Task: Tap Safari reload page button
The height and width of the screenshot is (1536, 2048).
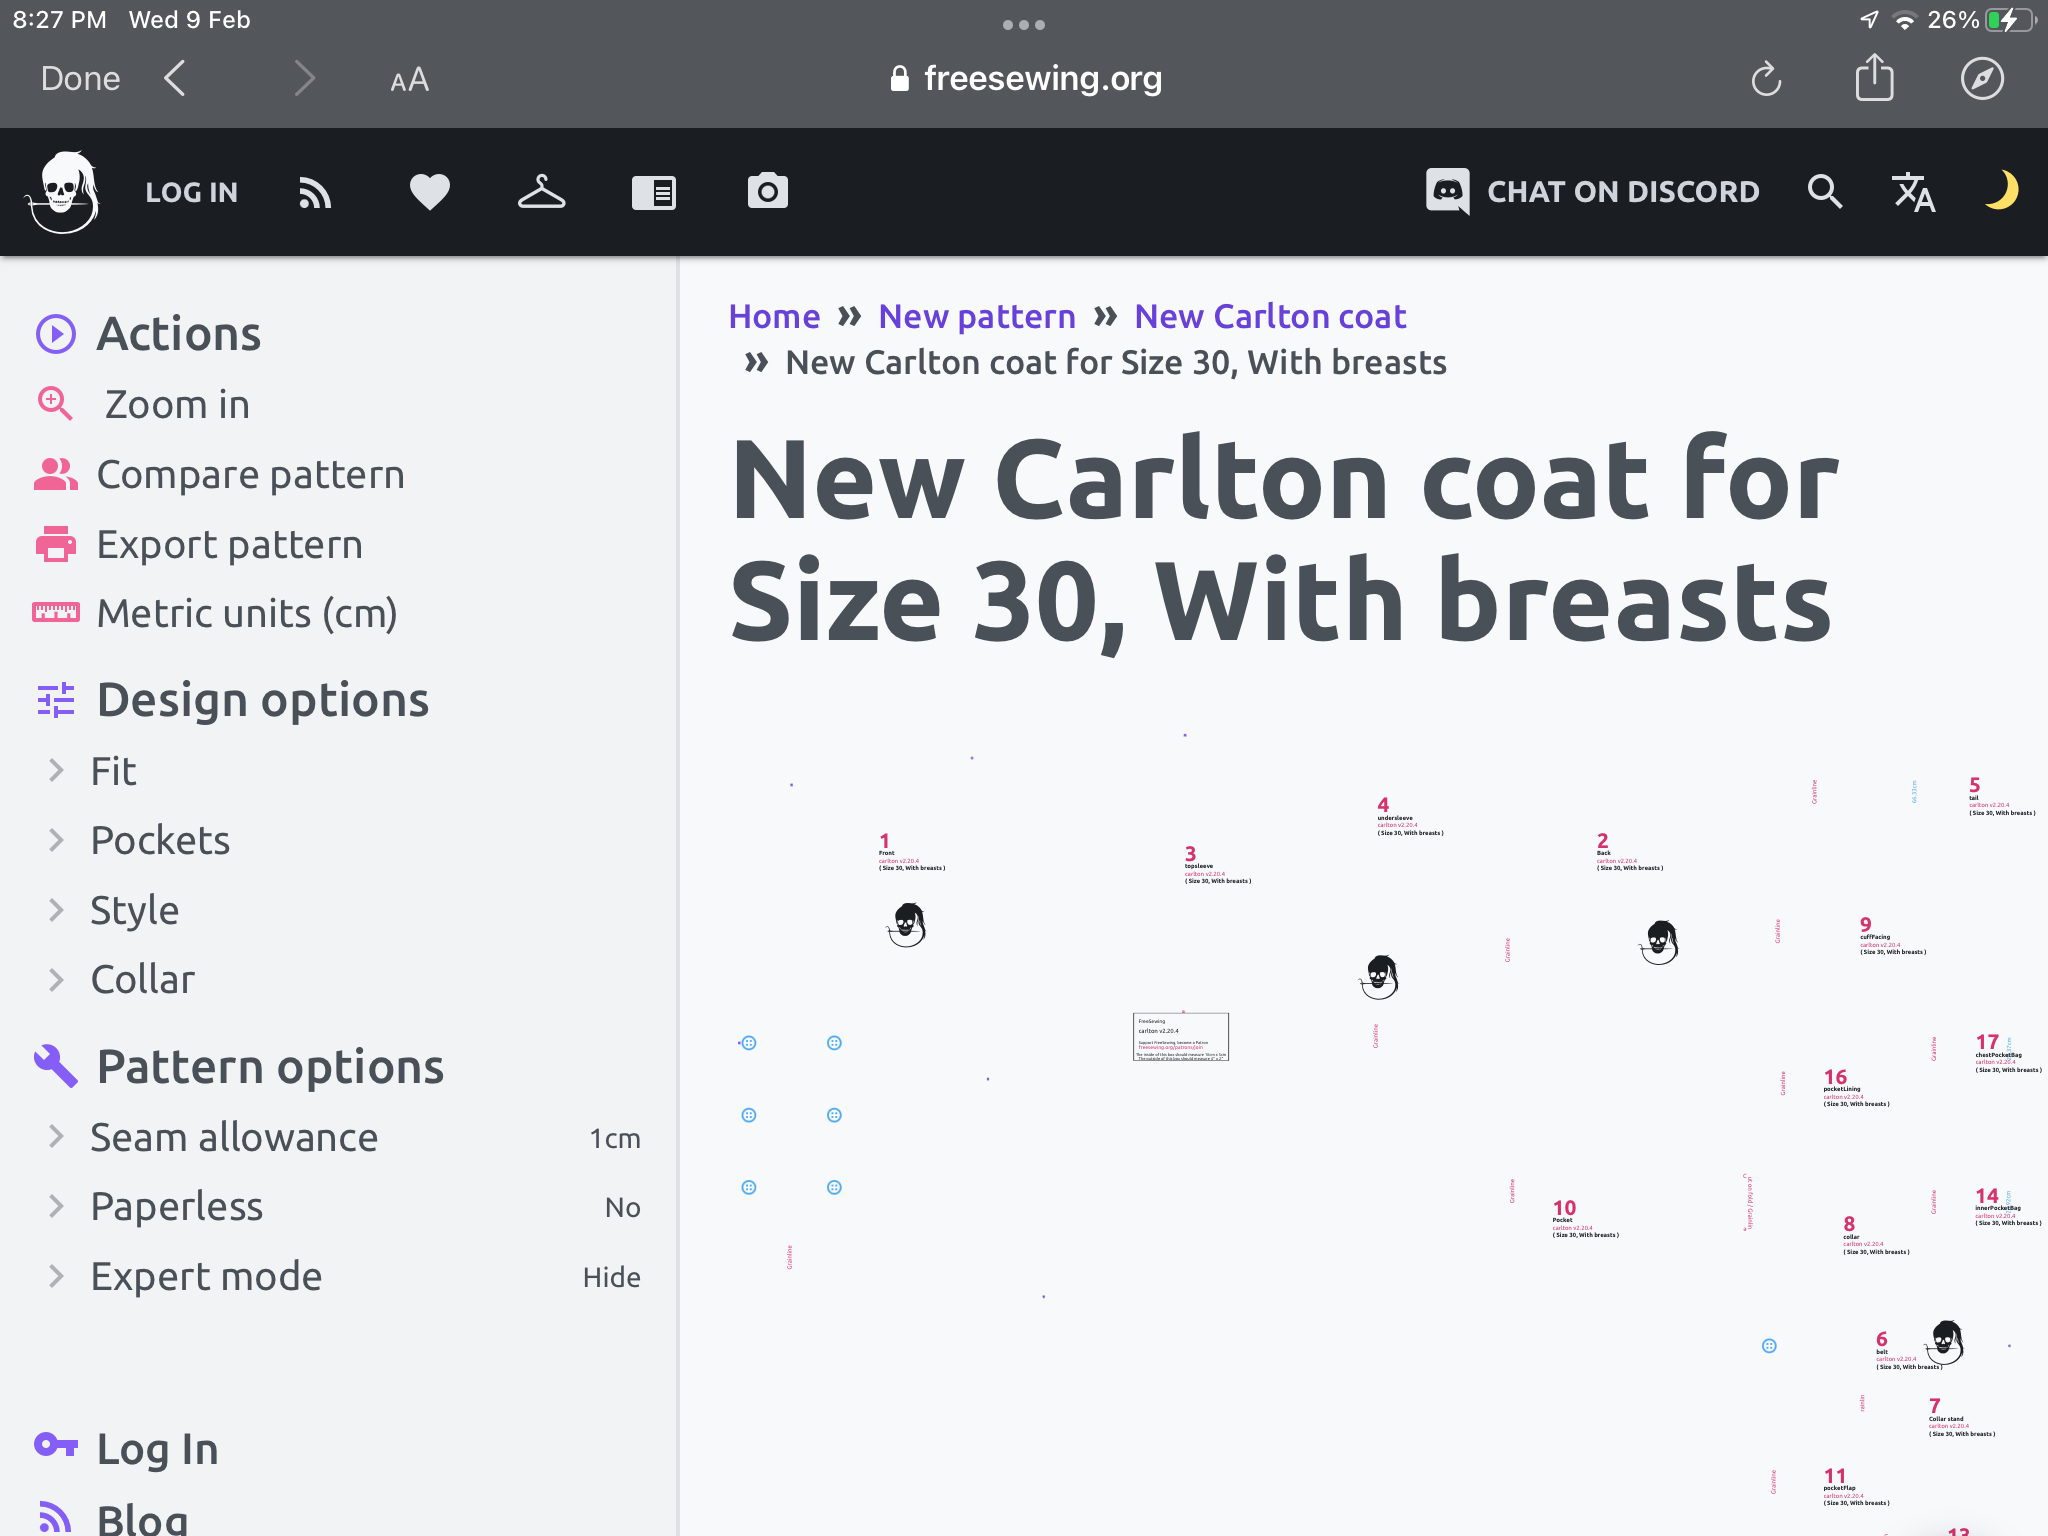Action: (x=1766, y=79)
